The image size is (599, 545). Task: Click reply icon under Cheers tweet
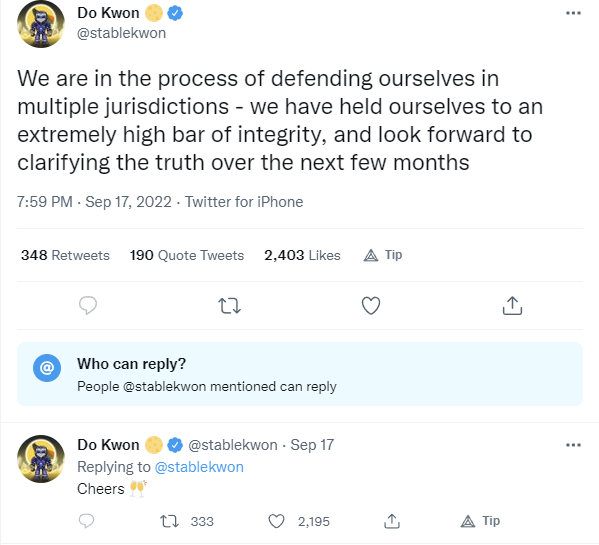86,521
